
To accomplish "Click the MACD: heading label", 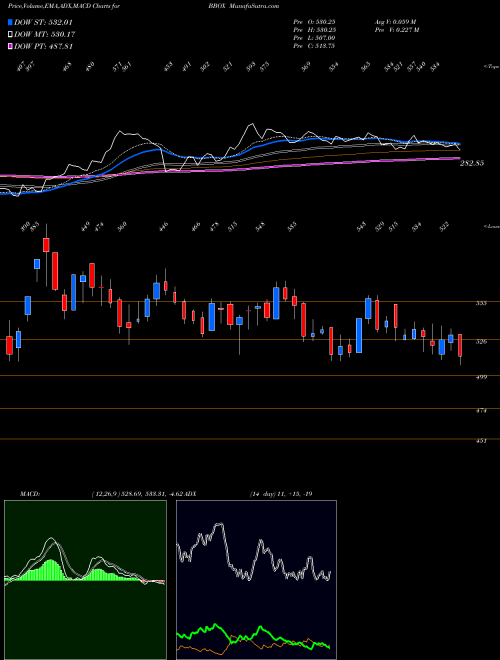I will pyautogui.click(x=29, y=494).
